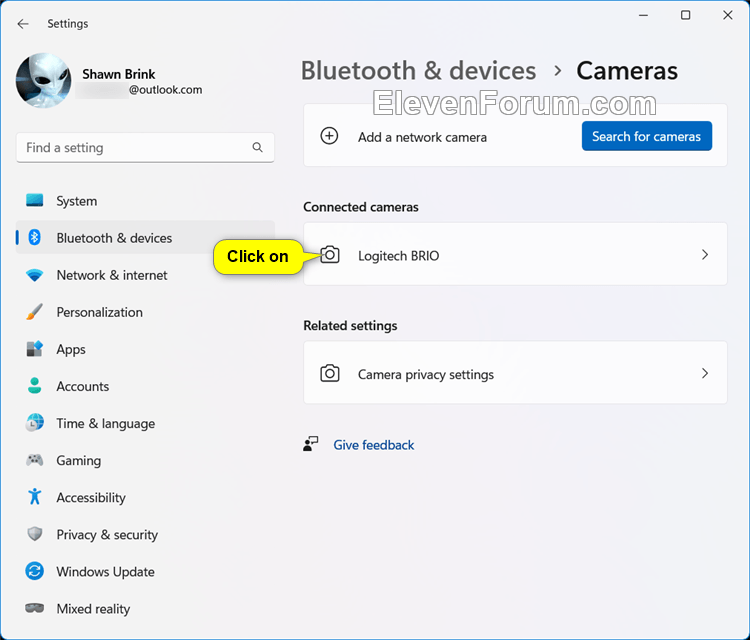Click the Accounts person icon
The height and width of the screenshot is (640, 750).
[x=34, y=386]
